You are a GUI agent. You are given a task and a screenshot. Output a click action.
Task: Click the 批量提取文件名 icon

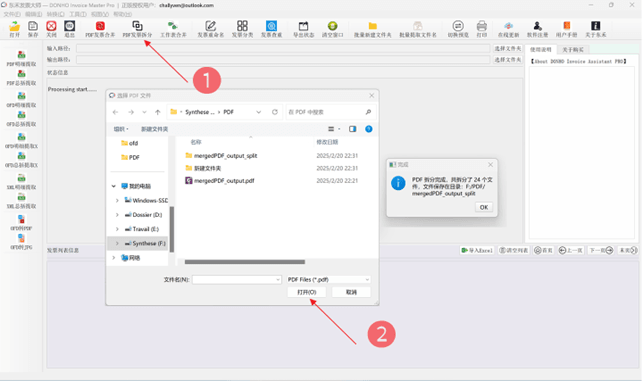417,26
